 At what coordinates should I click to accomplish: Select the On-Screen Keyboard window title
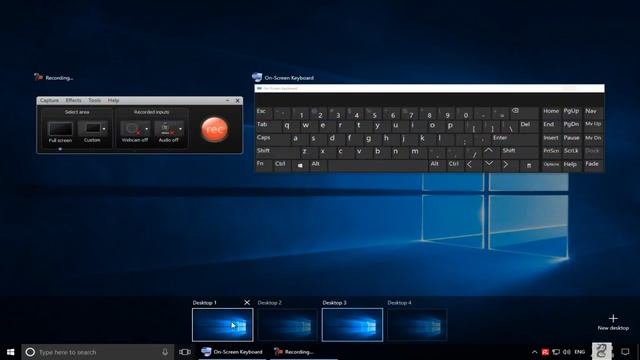tap(289, 78)
